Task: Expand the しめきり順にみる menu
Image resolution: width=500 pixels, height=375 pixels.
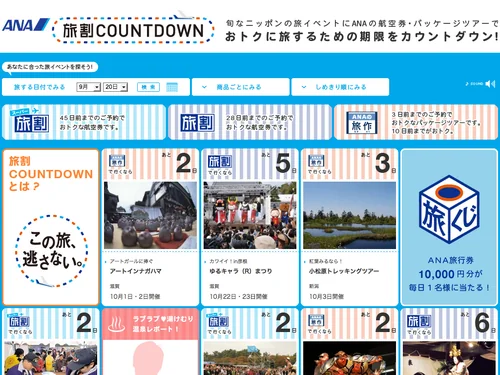Action: pos(340,87)
